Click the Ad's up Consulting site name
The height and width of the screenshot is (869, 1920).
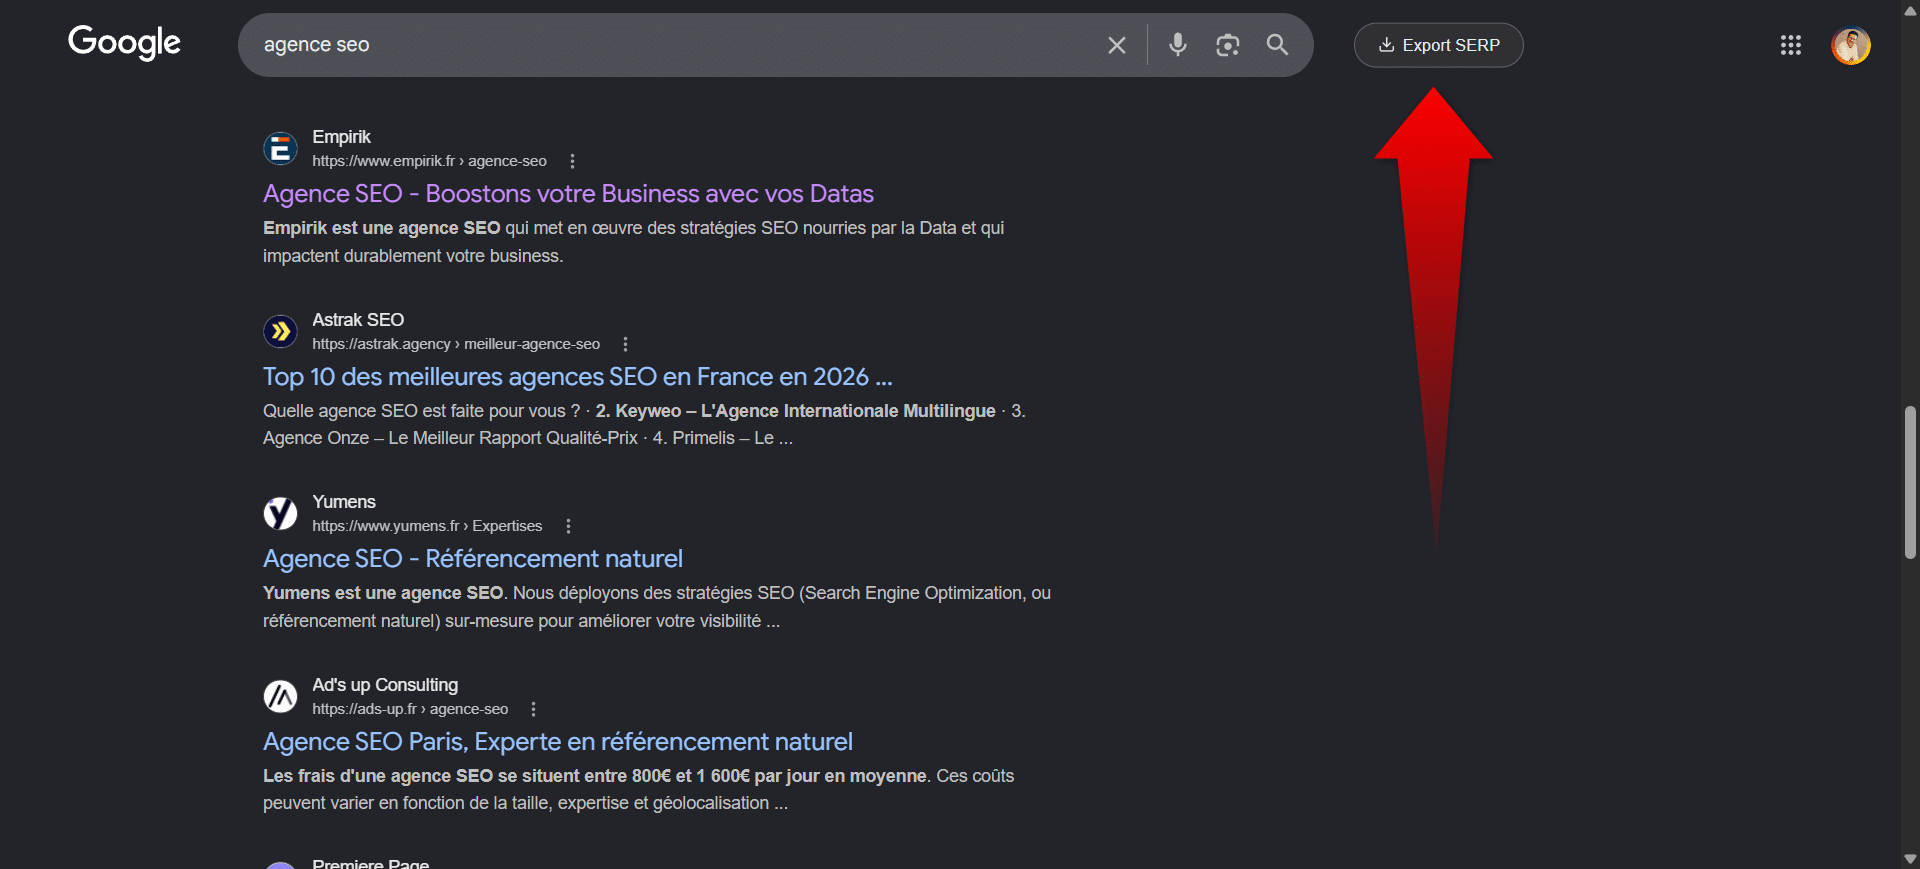tap(385, 685)
